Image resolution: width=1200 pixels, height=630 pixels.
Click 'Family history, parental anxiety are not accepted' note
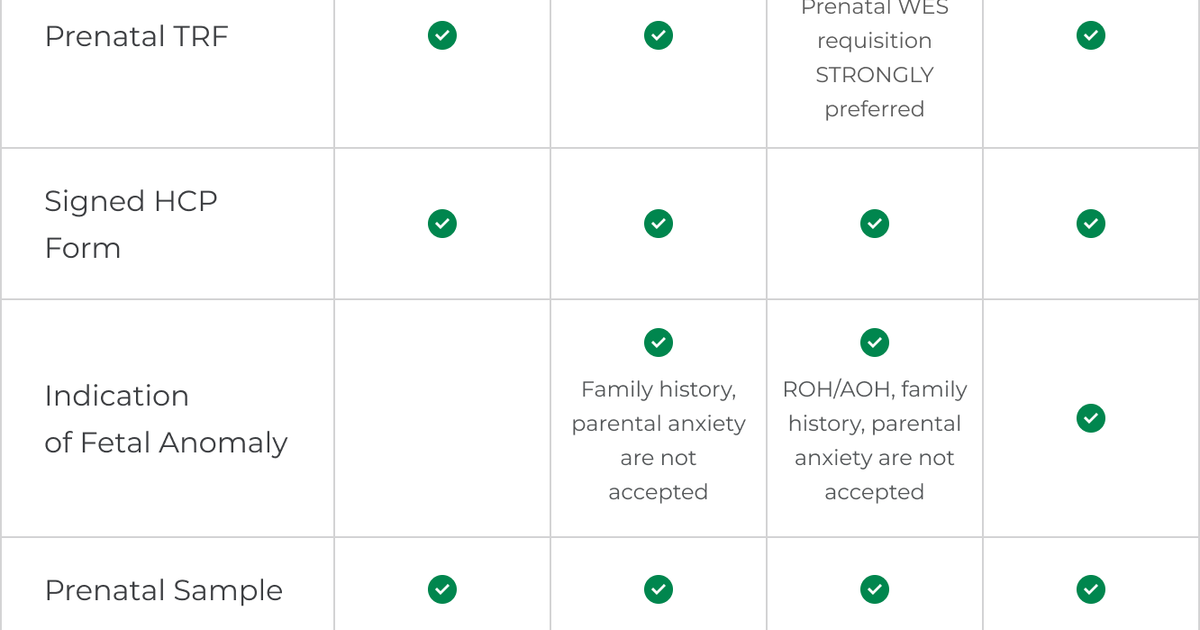(658, 440)
